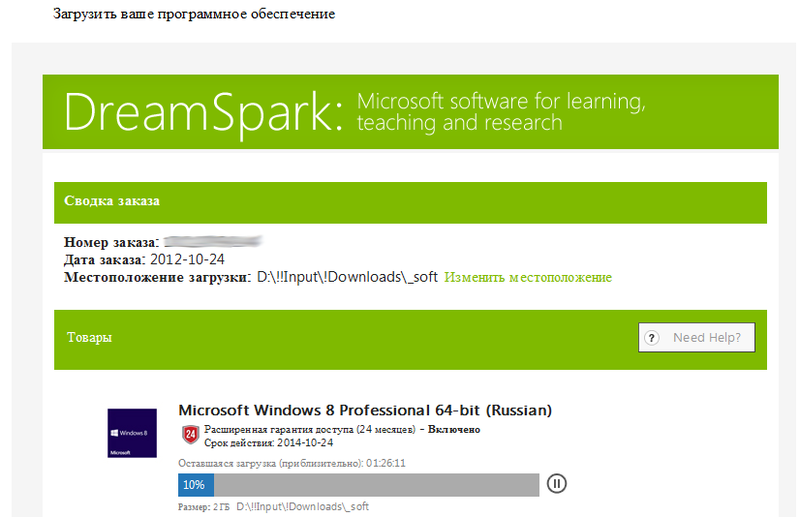Click the Windows 8 product box thumbnail

(x=132, y=433)
